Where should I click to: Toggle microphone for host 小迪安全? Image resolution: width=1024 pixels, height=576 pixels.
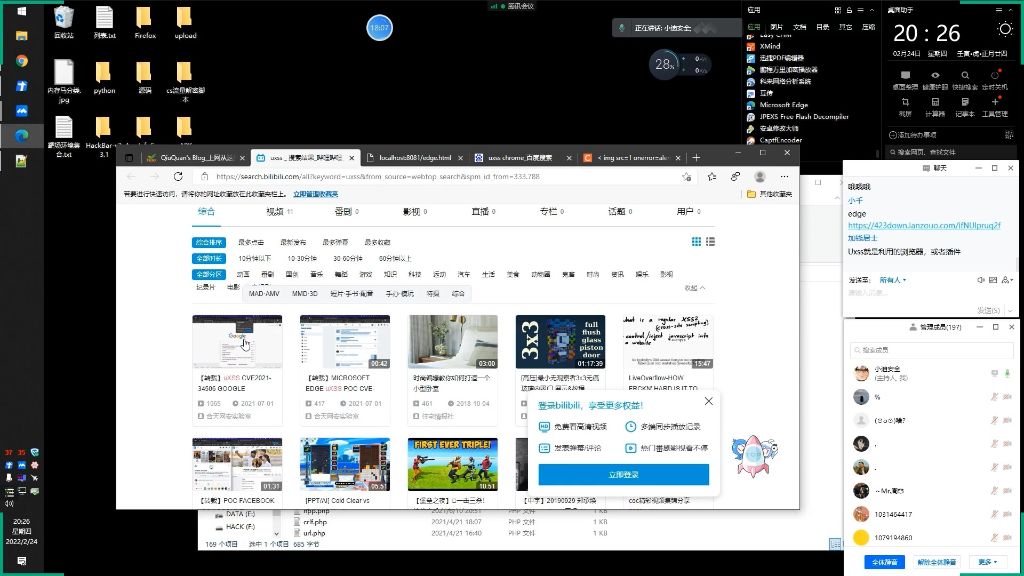pos(1007,374)
